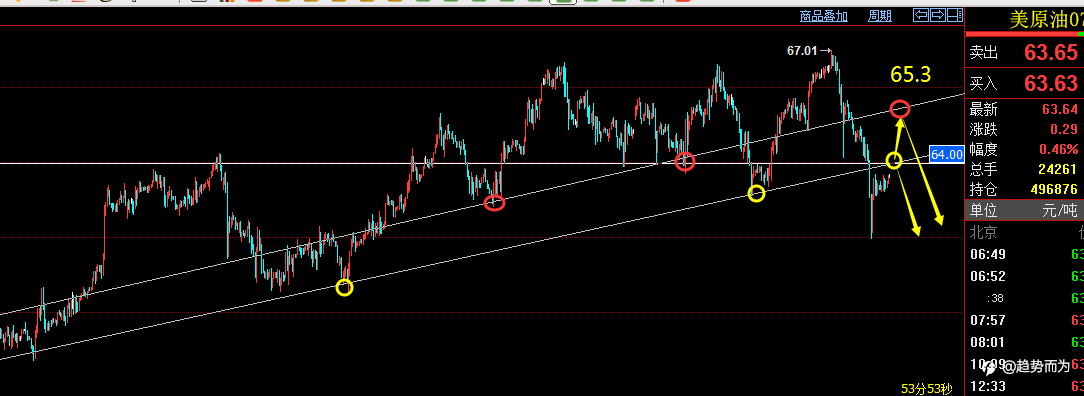Click the 53分53秒 countdown timer

[926, 389]
